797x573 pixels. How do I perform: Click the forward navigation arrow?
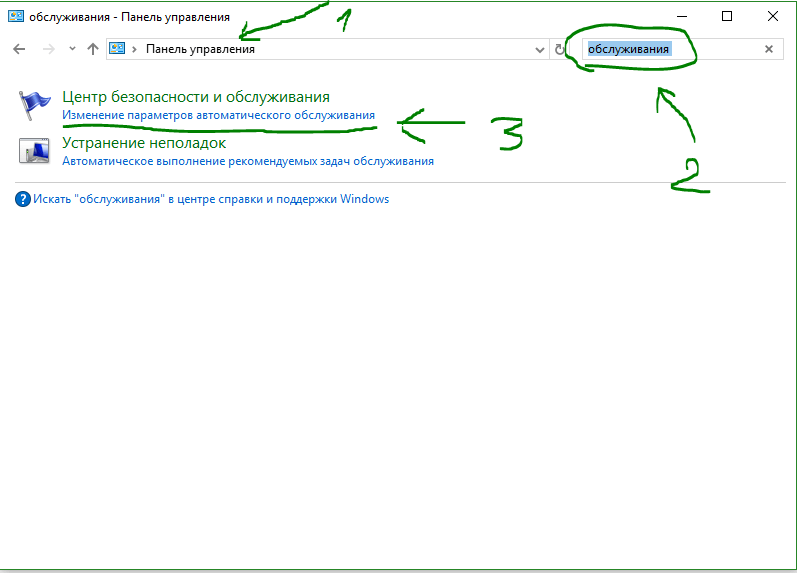(x=48, y=49)
